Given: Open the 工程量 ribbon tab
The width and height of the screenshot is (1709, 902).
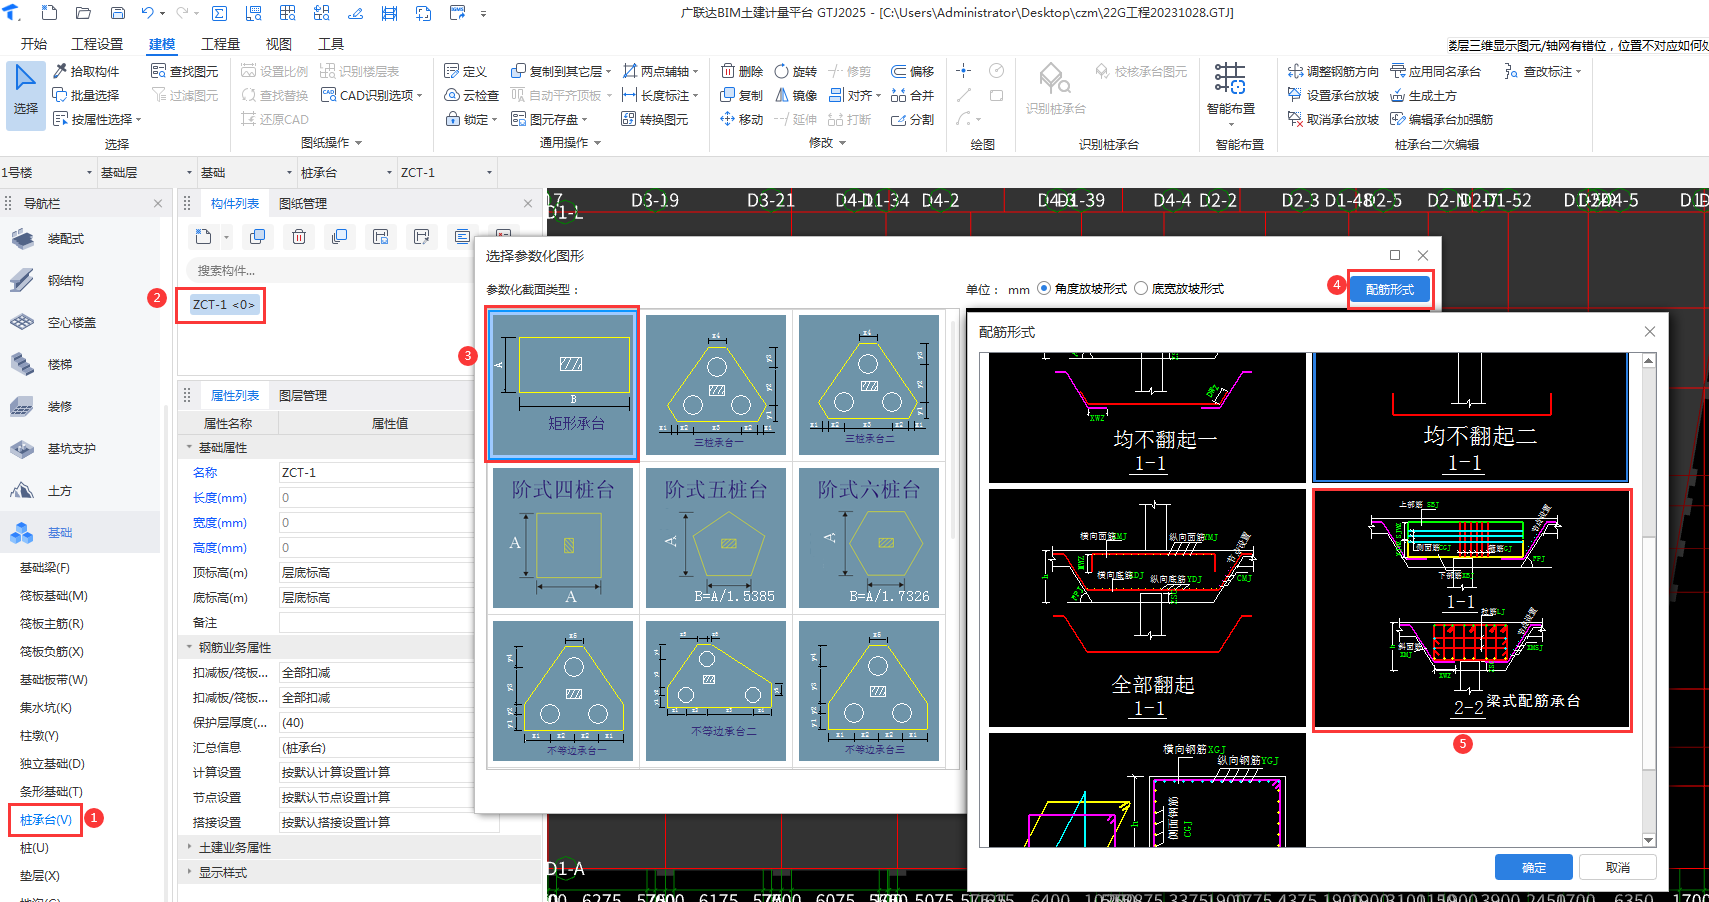Looking at the screenshot, I should tap(220, 44).
